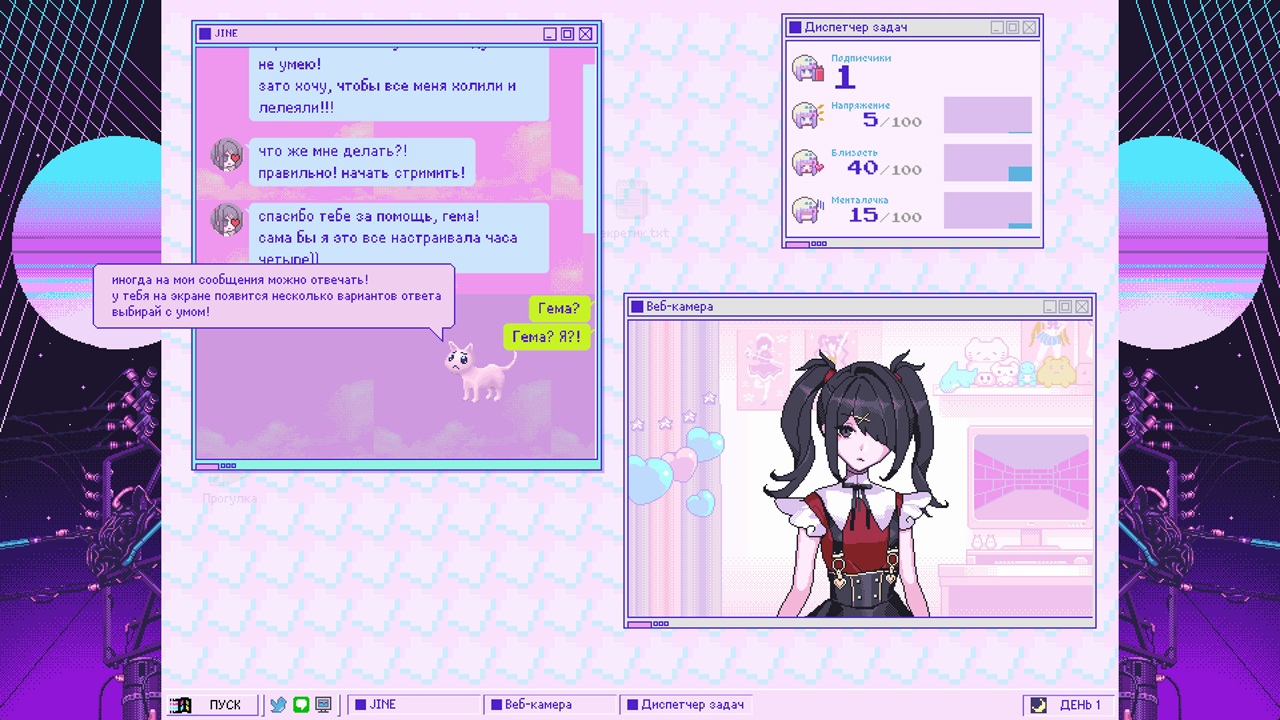Click the Менталочка mental state icon
Viewport: 1280px width, 720px height.
(807, 210)
